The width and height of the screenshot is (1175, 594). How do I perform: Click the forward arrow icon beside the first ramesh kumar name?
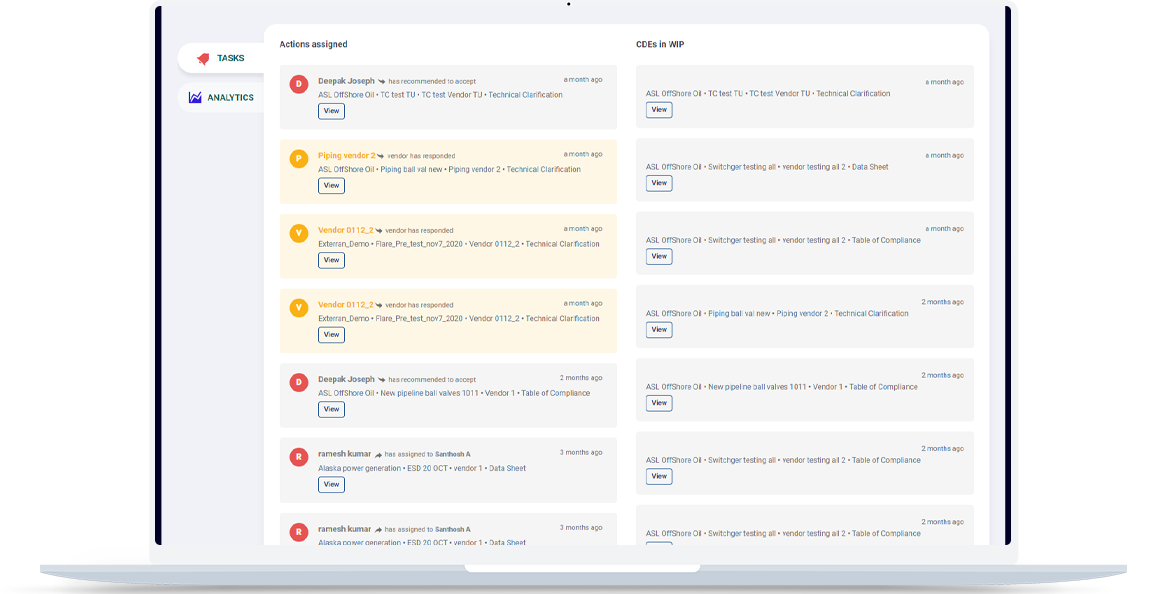coord(379,454)
